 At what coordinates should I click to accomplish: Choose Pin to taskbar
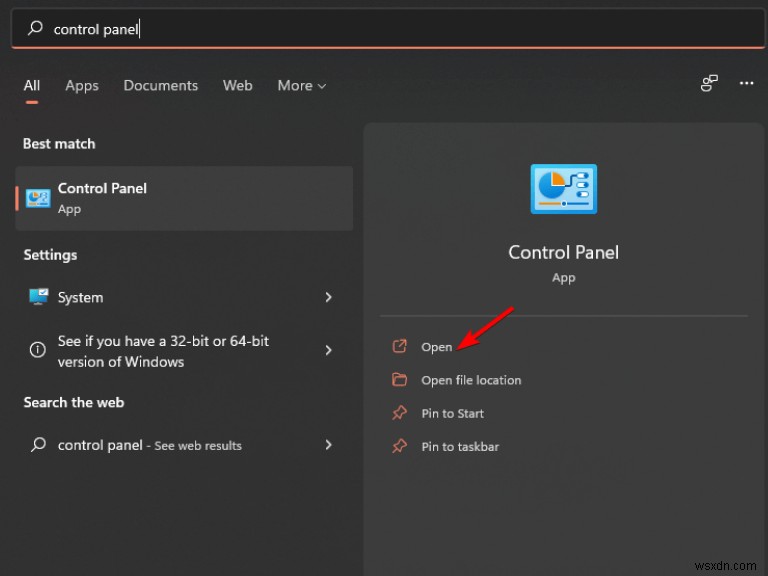[460, 447]
